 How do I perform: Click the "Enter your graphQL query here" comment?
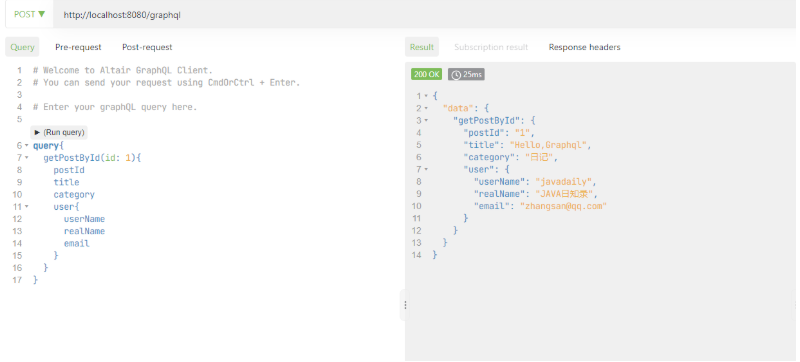115,107
